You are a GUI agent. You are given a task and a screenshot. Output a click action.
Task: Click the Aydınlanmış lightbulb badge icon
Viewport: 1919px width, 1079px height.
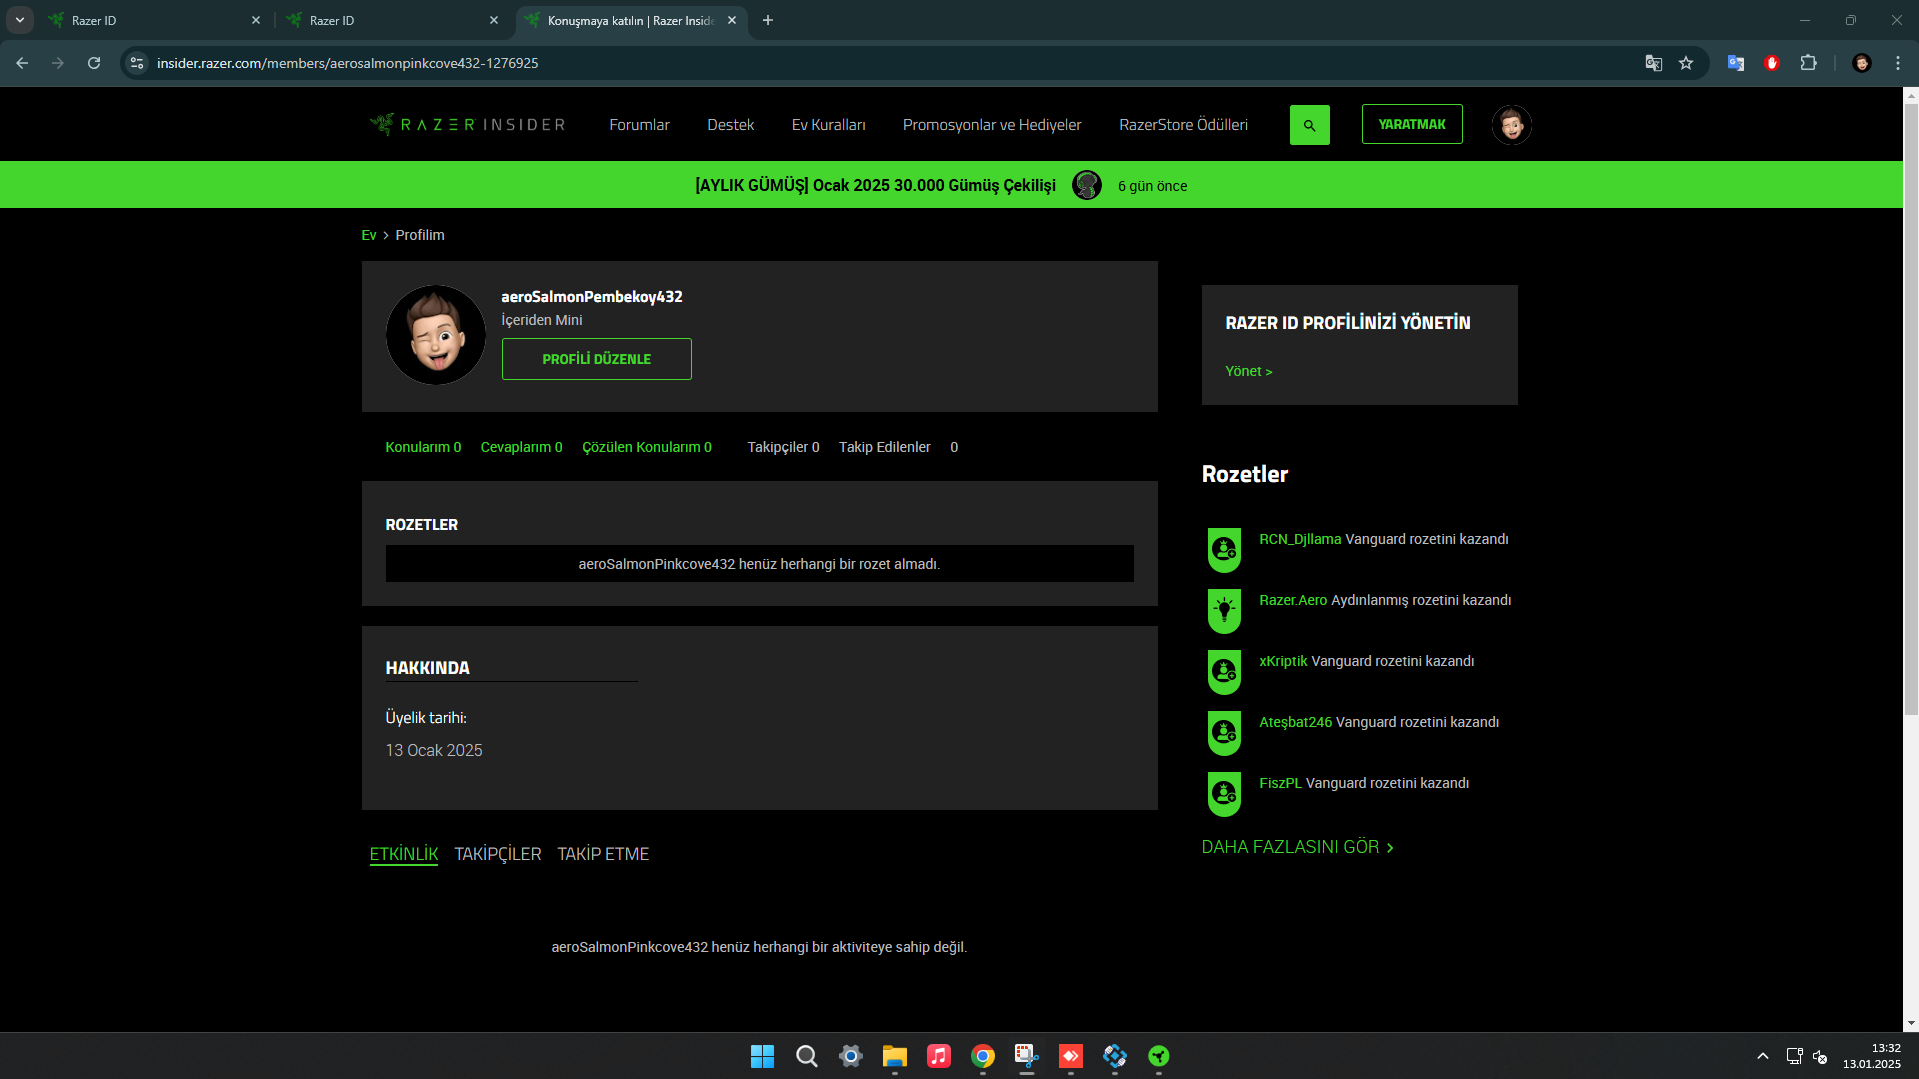click(x=1224, y=611)
